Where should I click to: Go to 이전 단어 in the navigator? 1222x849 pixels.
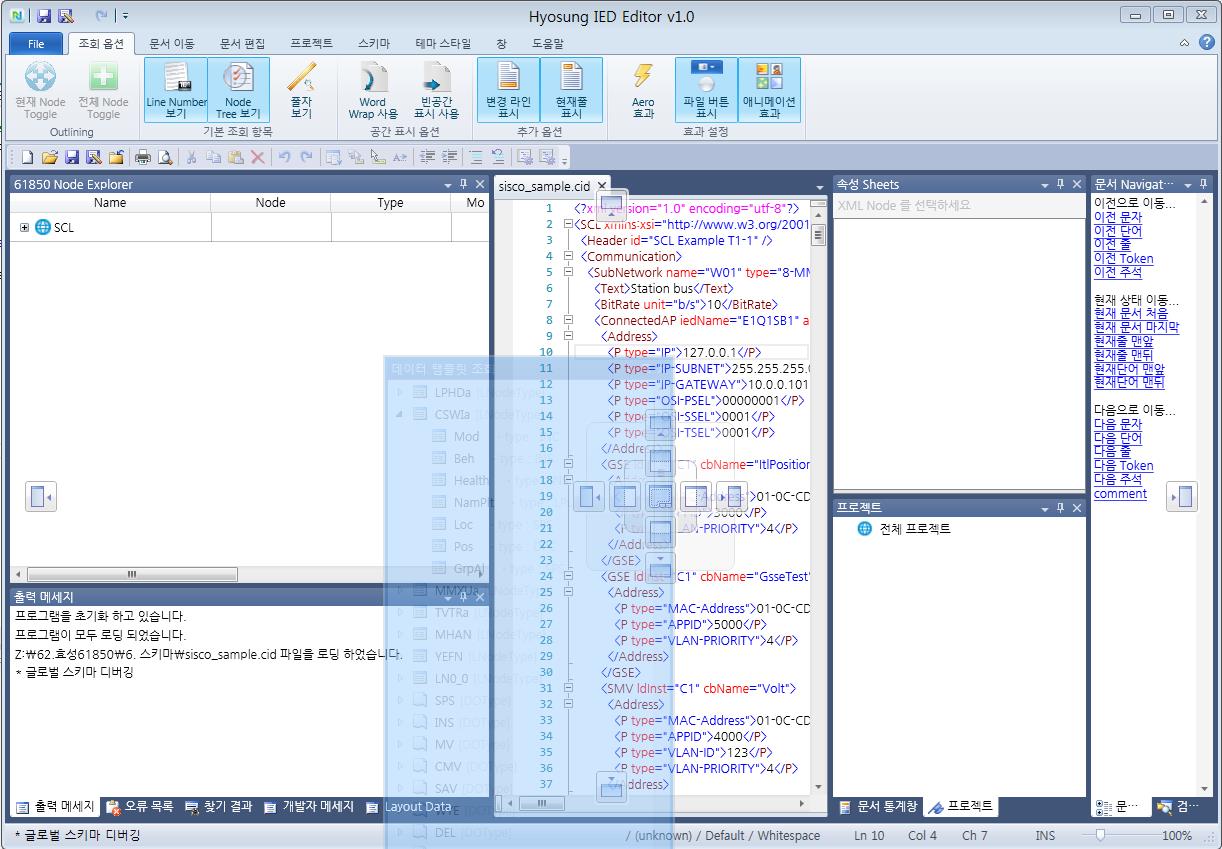click(x=1118, y=231)
